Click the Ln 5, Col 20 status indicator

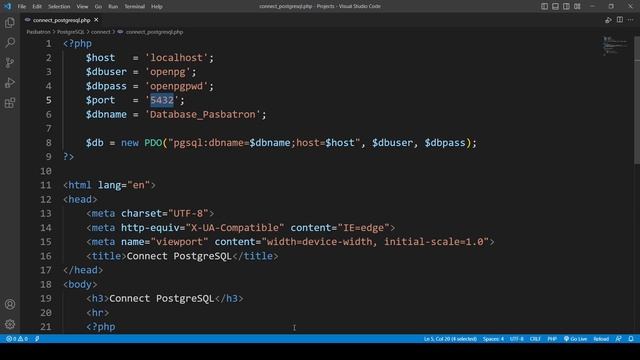(x=450, y=339)
